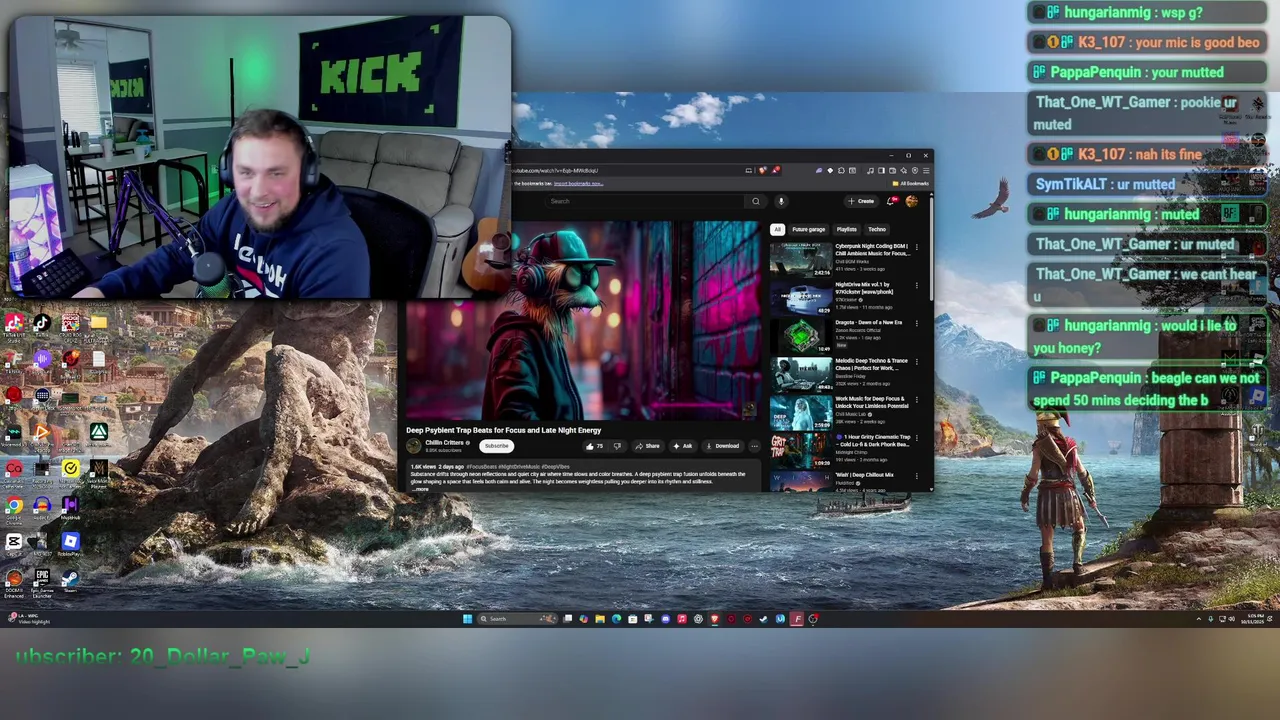Open the Chillin Critters channel link
Screen dimensions: 1280x720
tap(444, 442)
